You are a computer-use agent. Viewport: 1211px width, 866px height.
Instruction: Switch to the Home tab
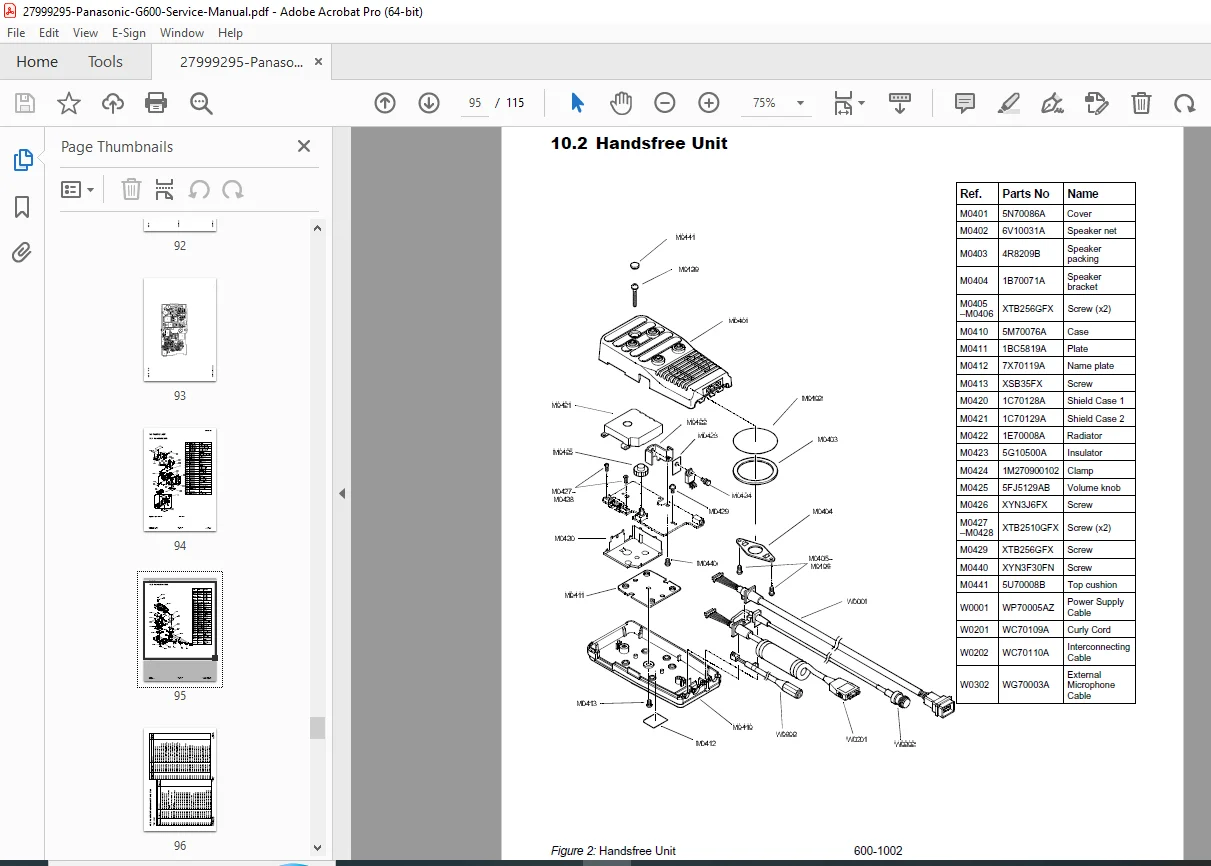[x=37, y=62]
